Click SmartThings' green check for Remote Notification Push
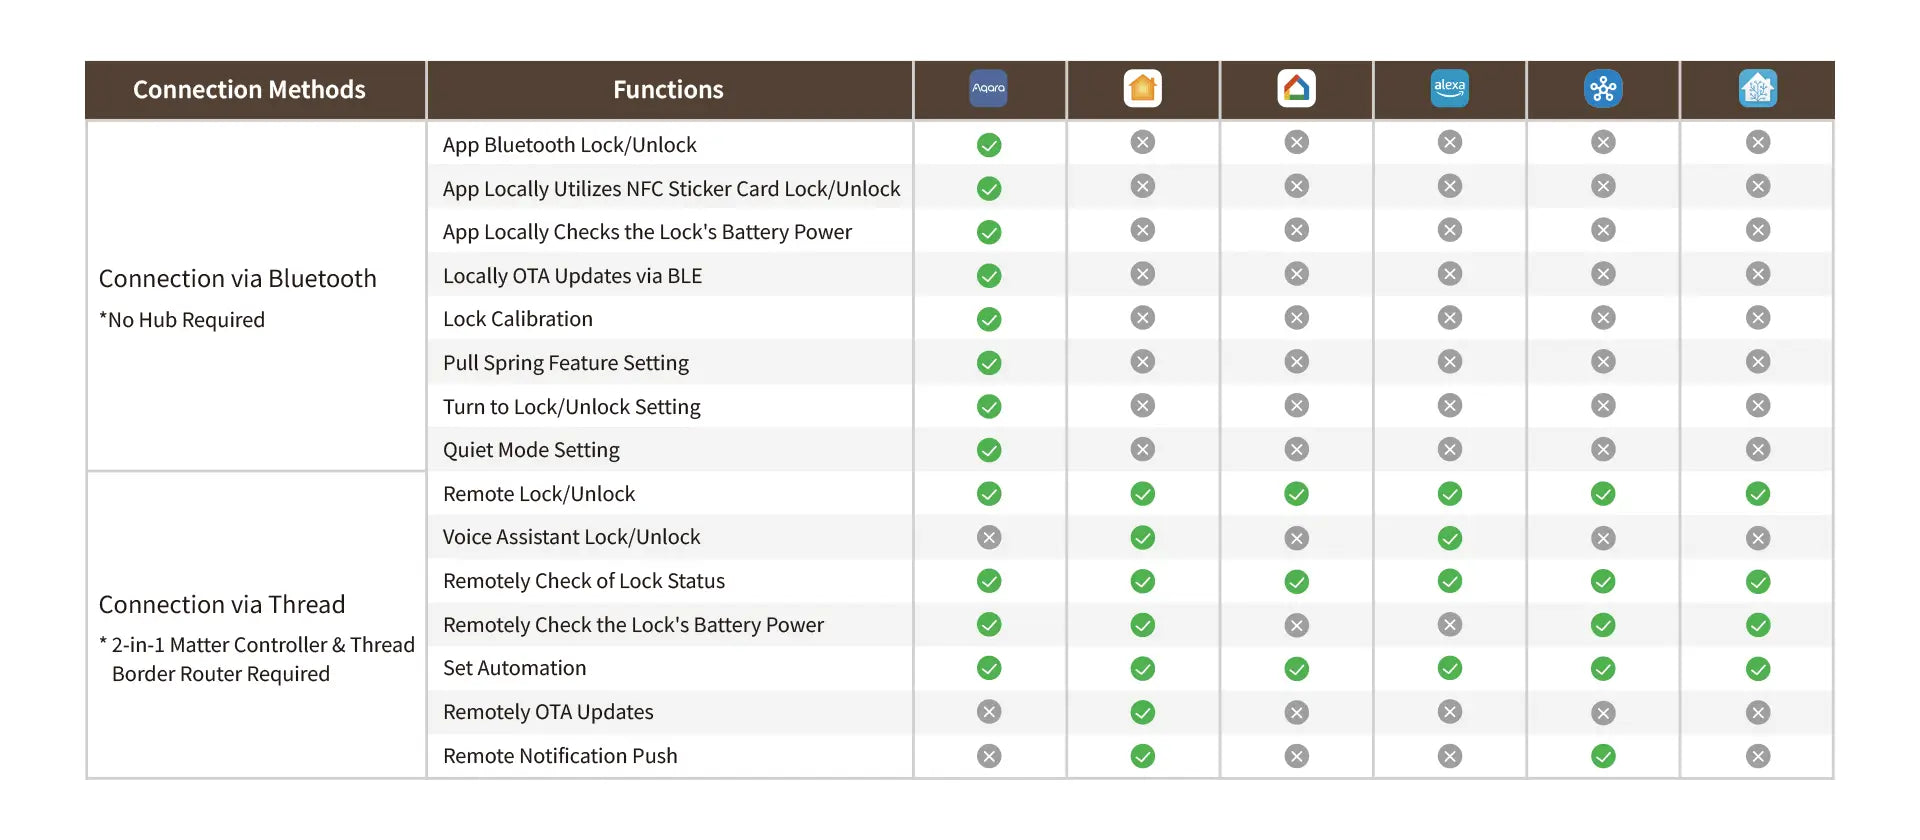1920x840 pixels. coord(1603,756)
